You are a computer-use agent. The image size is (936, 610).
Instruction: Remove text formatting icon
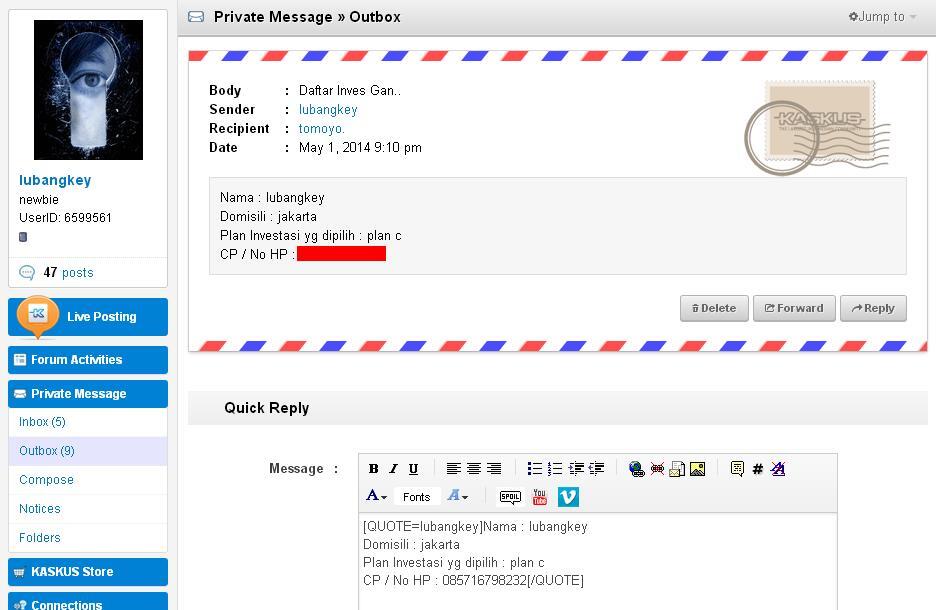778,469
